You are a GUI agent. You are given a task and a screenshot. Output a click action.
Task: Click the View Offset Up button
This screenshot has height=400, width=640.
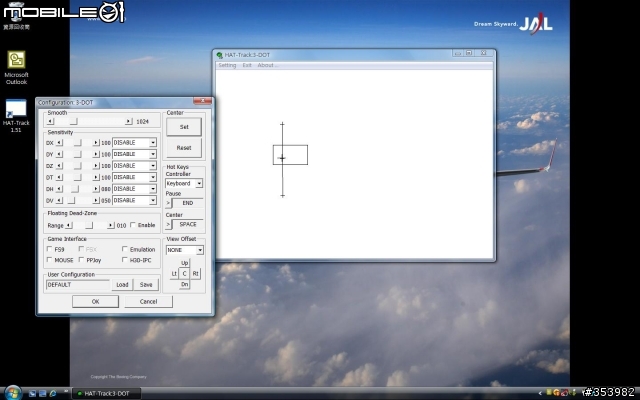point(184,263)
